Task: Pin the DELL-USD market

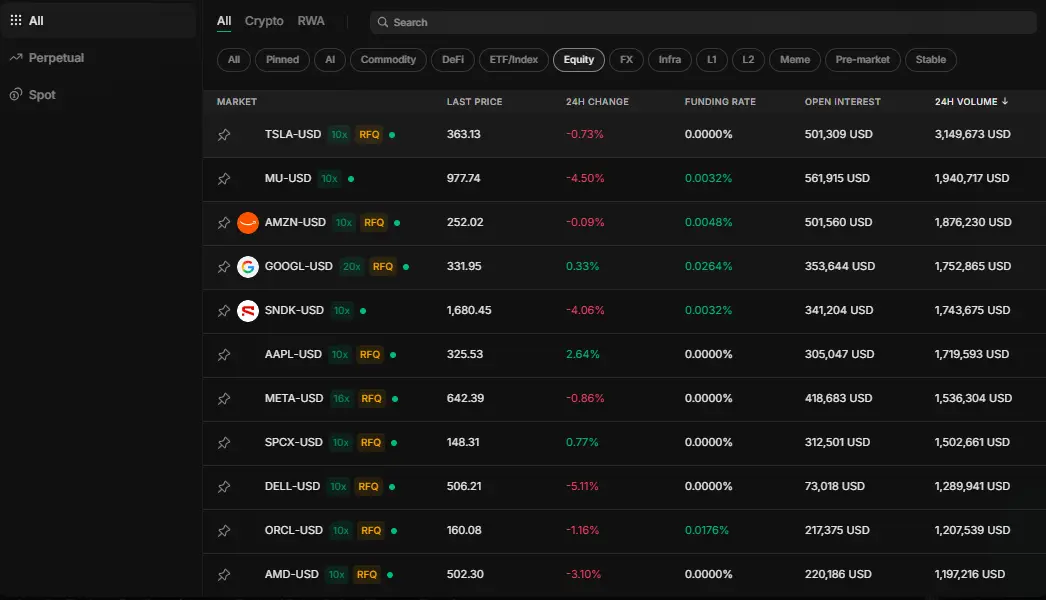Action: [224, 487]
